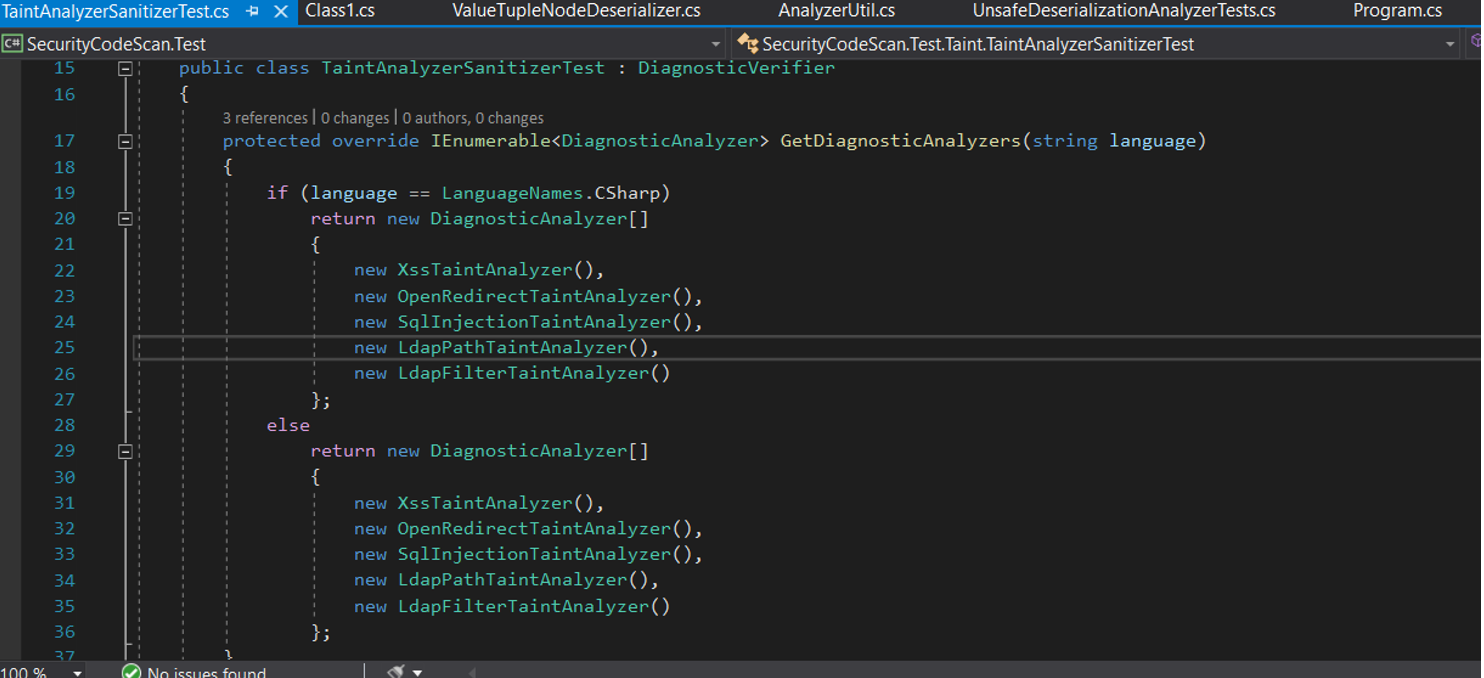This screenshot has width=1484, height=678.
Task: Close the TaintAnalyzerSanitizerTest.cs tab
Action: pyautogui.click(x=281, y=12)
